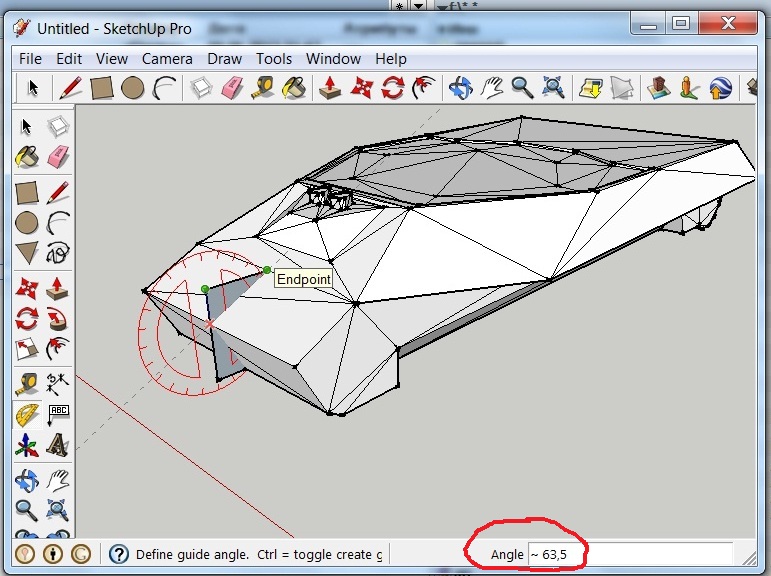Activate the 3D Text tool
Viewport: 771px width, 576px height.
[x=58, y=446]
